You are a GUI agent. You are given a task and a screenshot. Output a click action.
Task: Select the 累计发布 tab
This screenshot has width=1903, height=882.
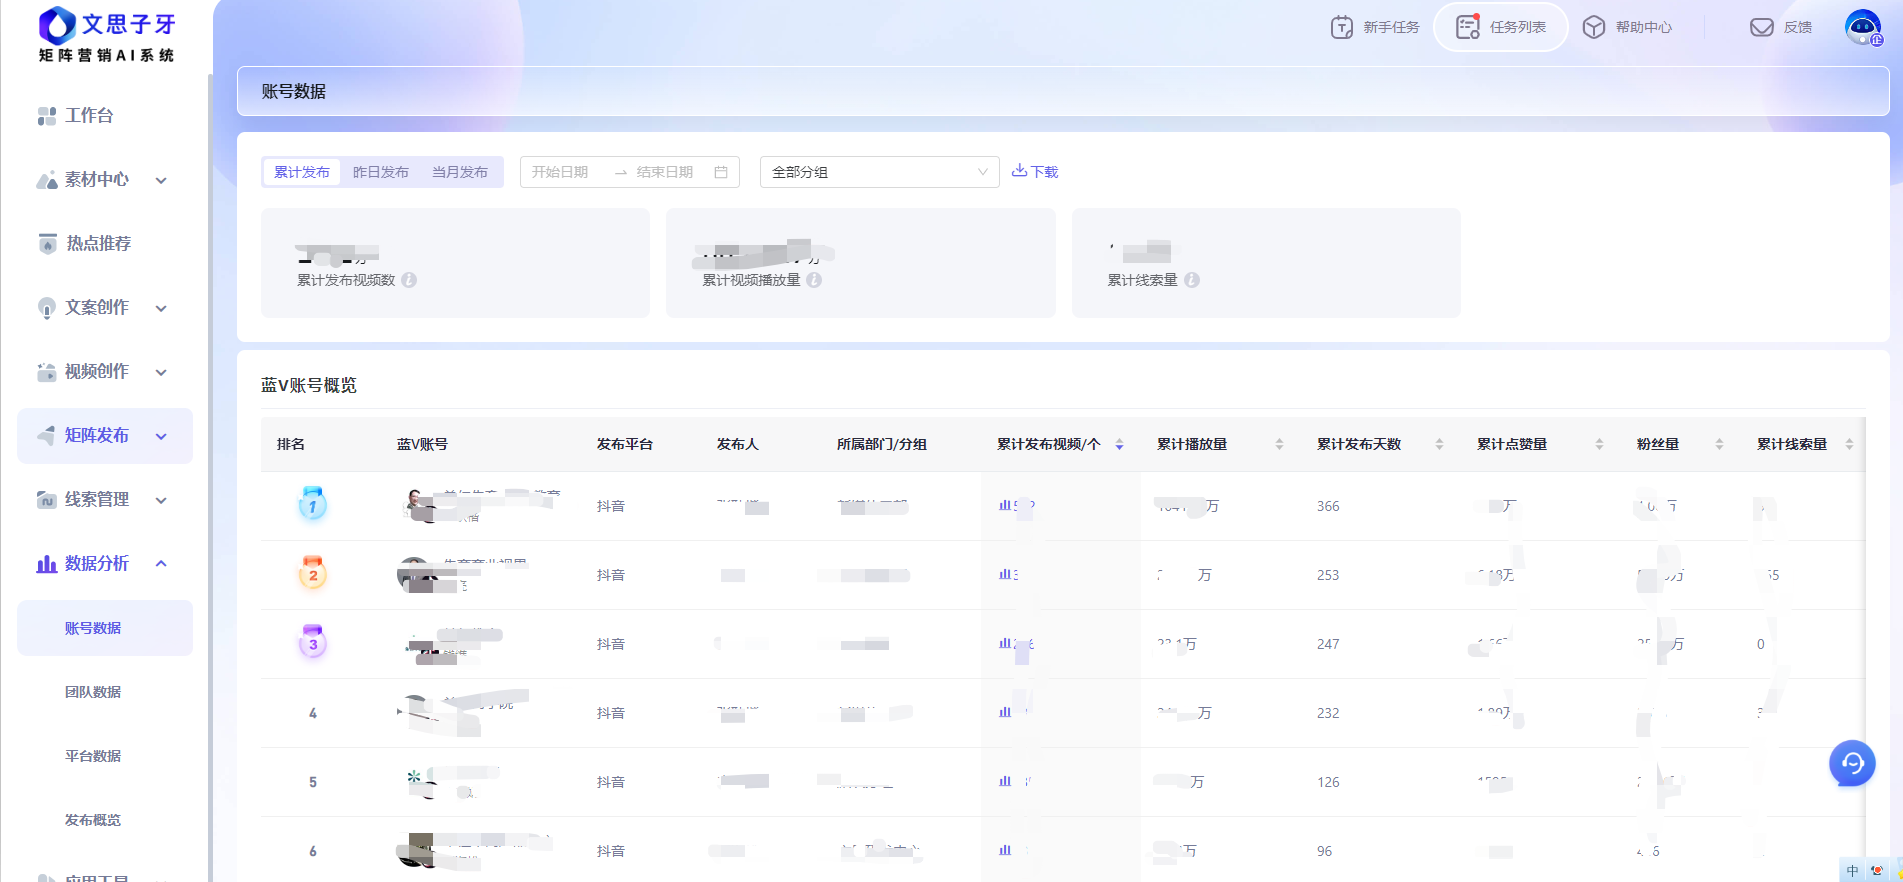[302, 172]
